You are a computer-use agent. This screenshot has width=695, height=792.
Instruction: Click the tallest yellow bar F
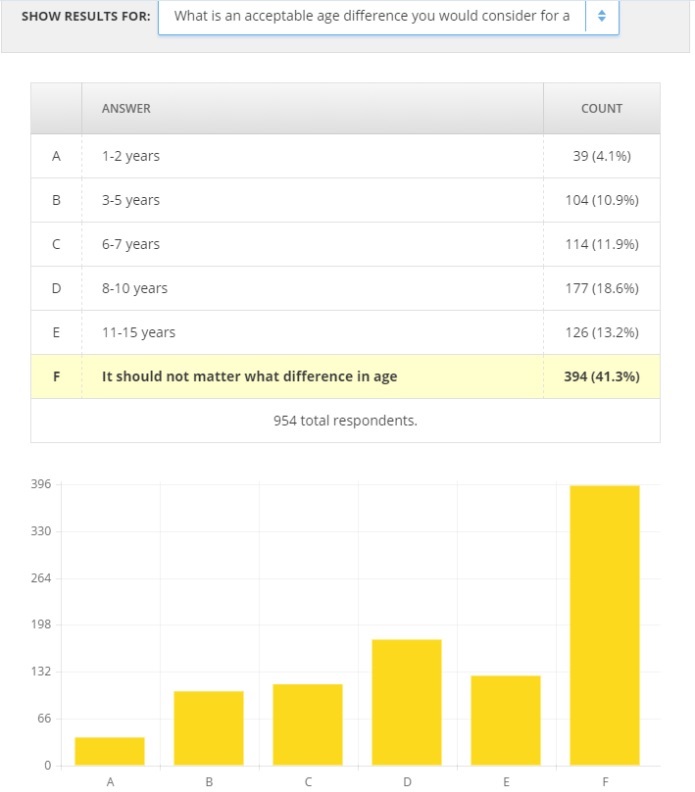605,625
